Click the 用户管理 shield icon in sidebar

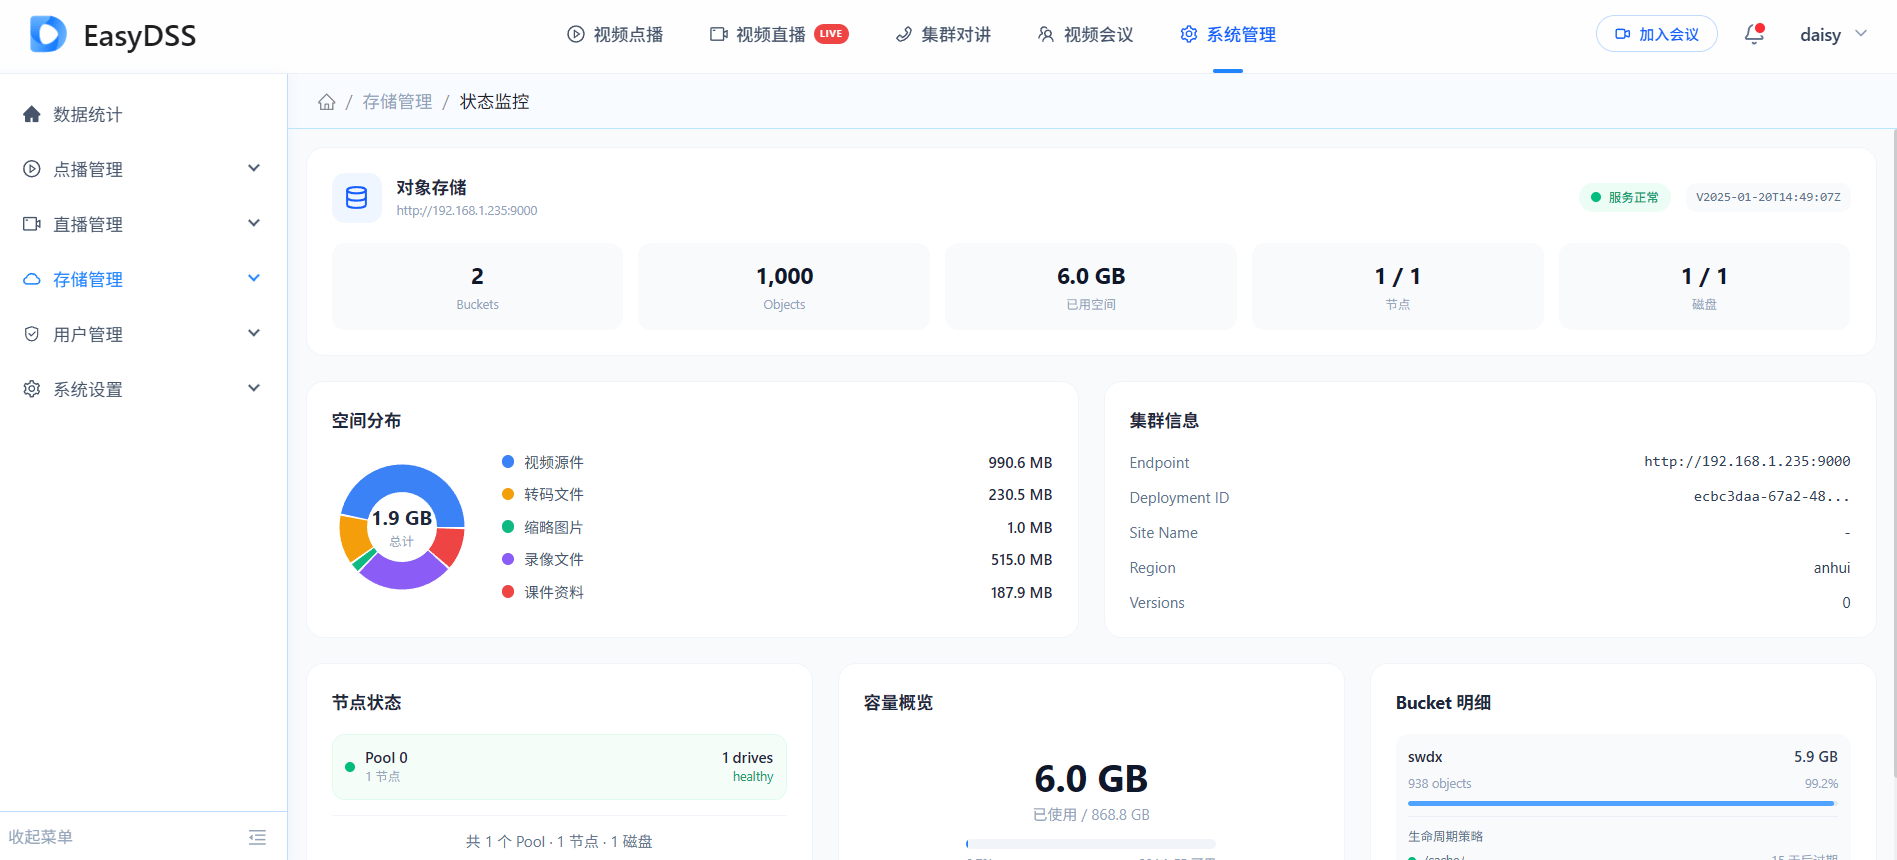(32, 334)
